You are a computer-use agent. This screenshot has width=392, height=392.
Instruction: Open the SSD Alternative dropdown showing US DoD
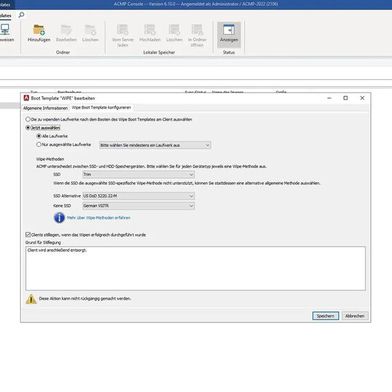click(x=138, y=196)
